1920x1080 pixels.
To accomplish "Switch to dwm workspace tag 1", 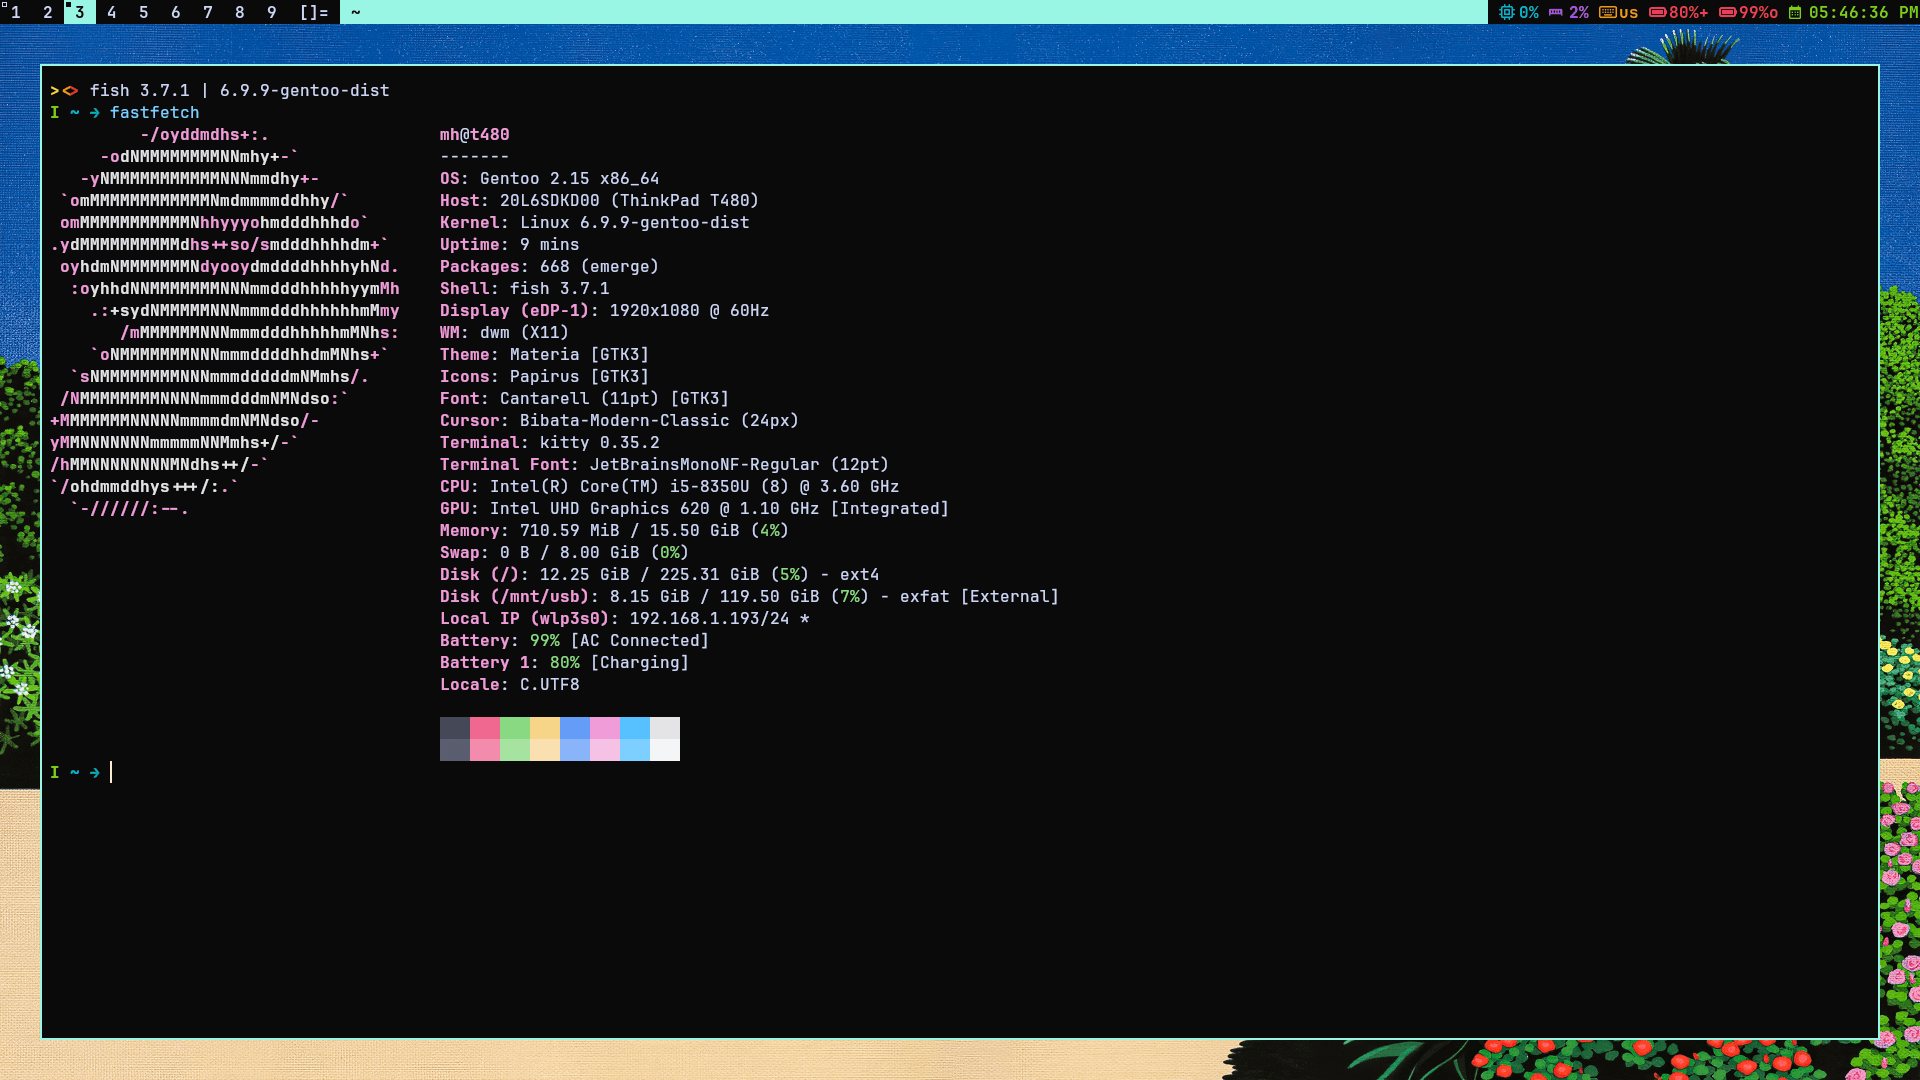I will point(16,12).
